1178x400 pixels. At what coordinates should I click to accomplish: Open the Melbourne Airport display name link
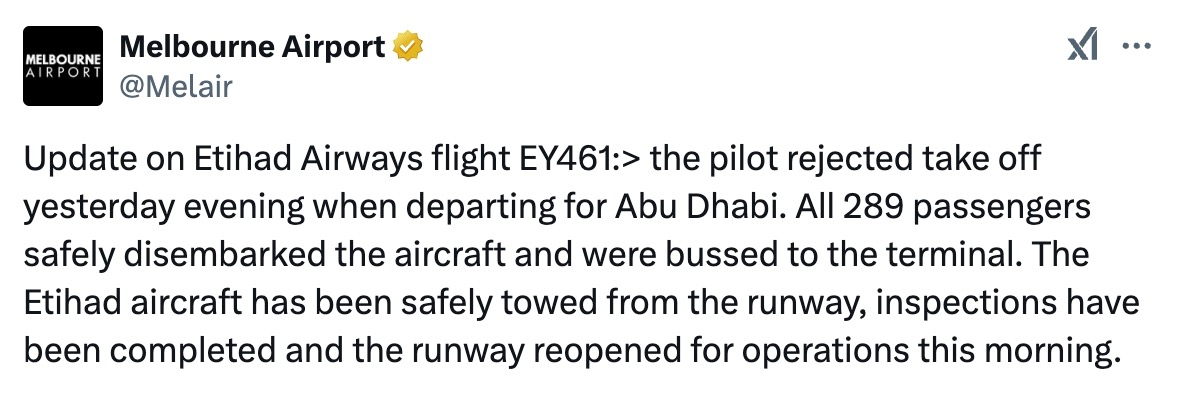coord(252,47)
